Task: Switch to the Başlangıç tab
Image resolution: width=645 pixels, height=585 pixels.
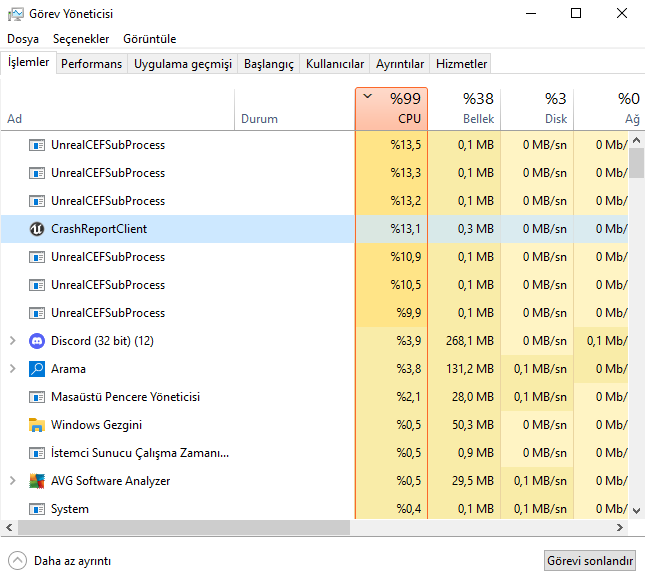Action: (269, 64)
